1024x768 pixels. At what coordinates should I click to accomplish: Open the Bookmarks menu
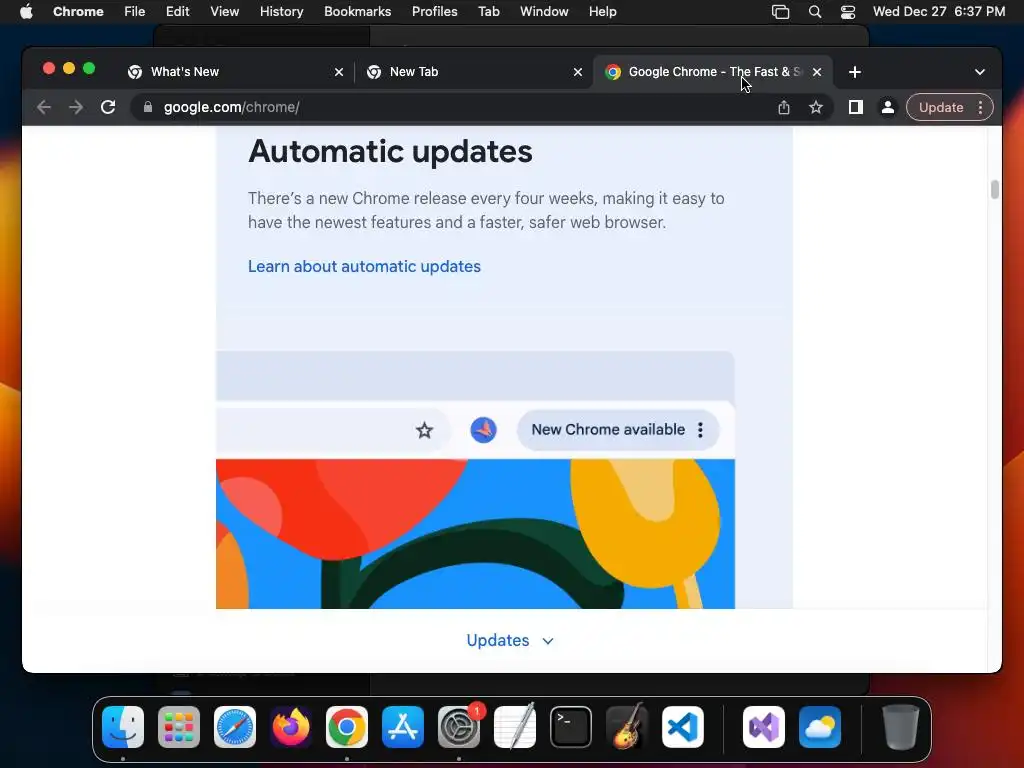click(358, 11)
